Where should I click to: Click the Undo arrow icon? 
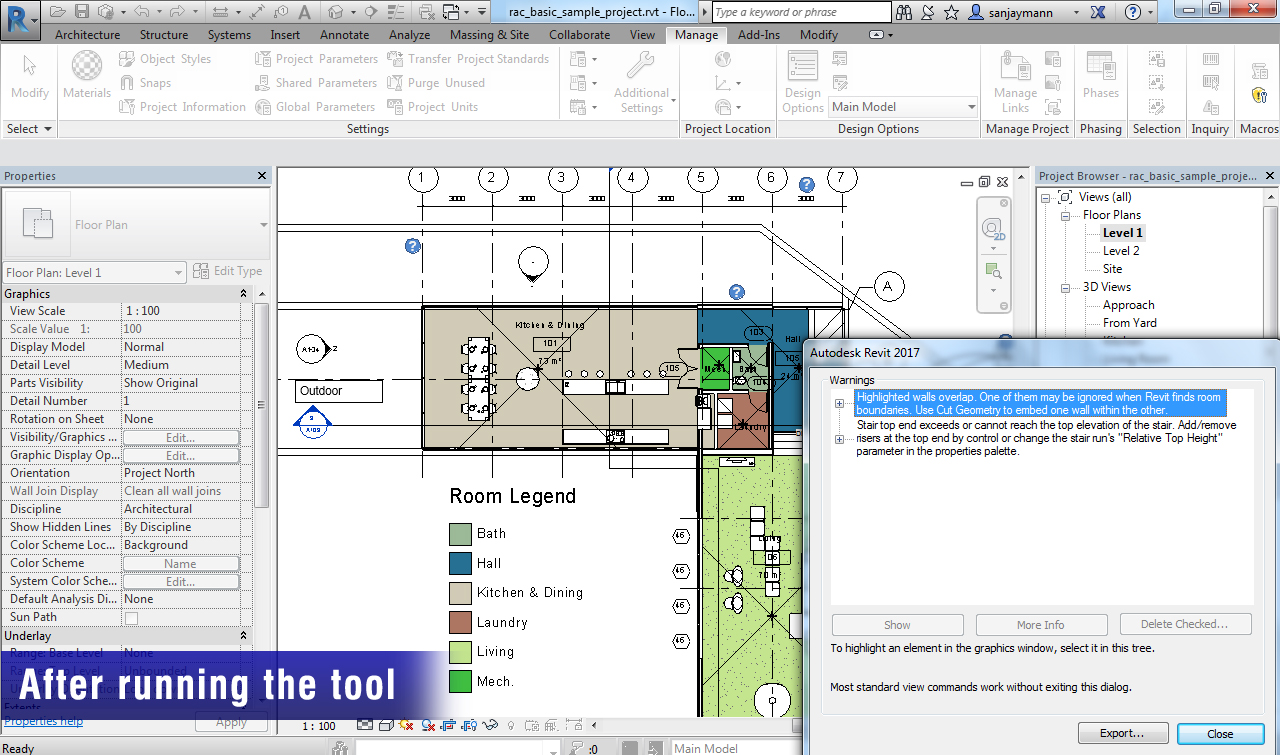click(x=141, y=12)
